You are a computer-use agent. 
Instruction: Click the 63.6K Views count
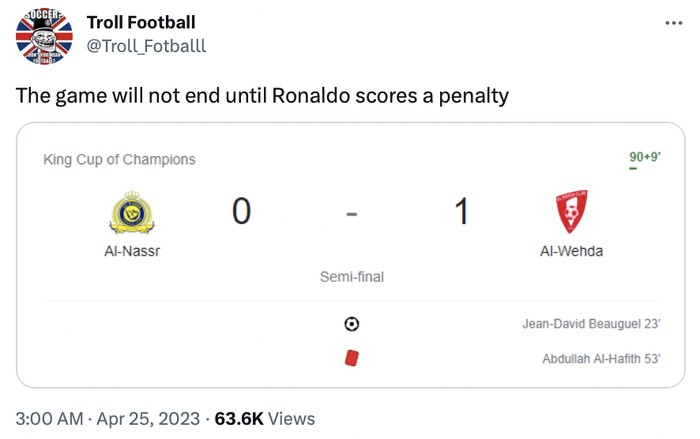tap(264, 418)
